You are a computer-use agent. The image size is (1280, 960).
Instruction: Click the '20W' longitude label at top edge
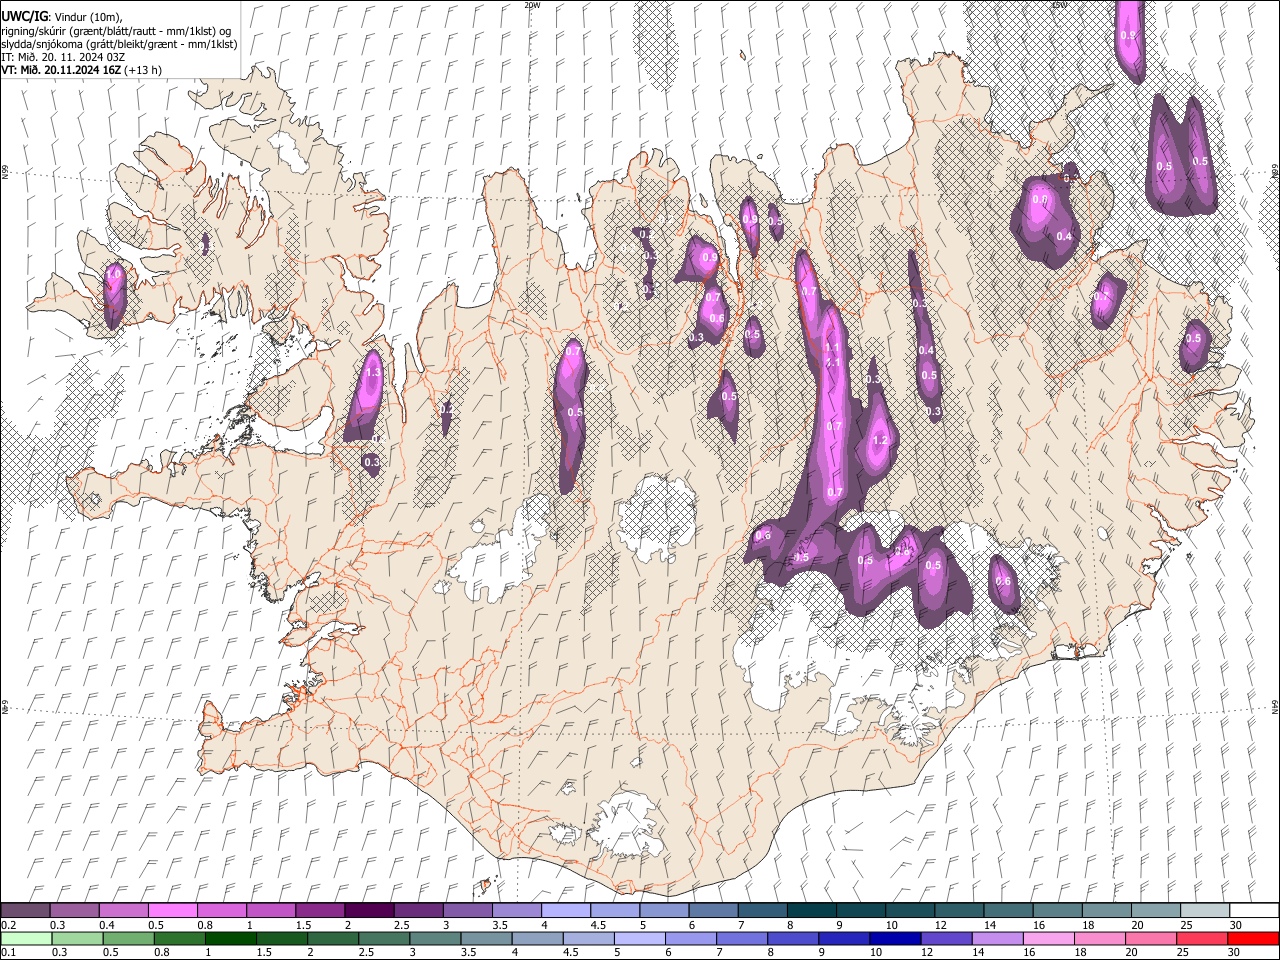tap(532, 5)
